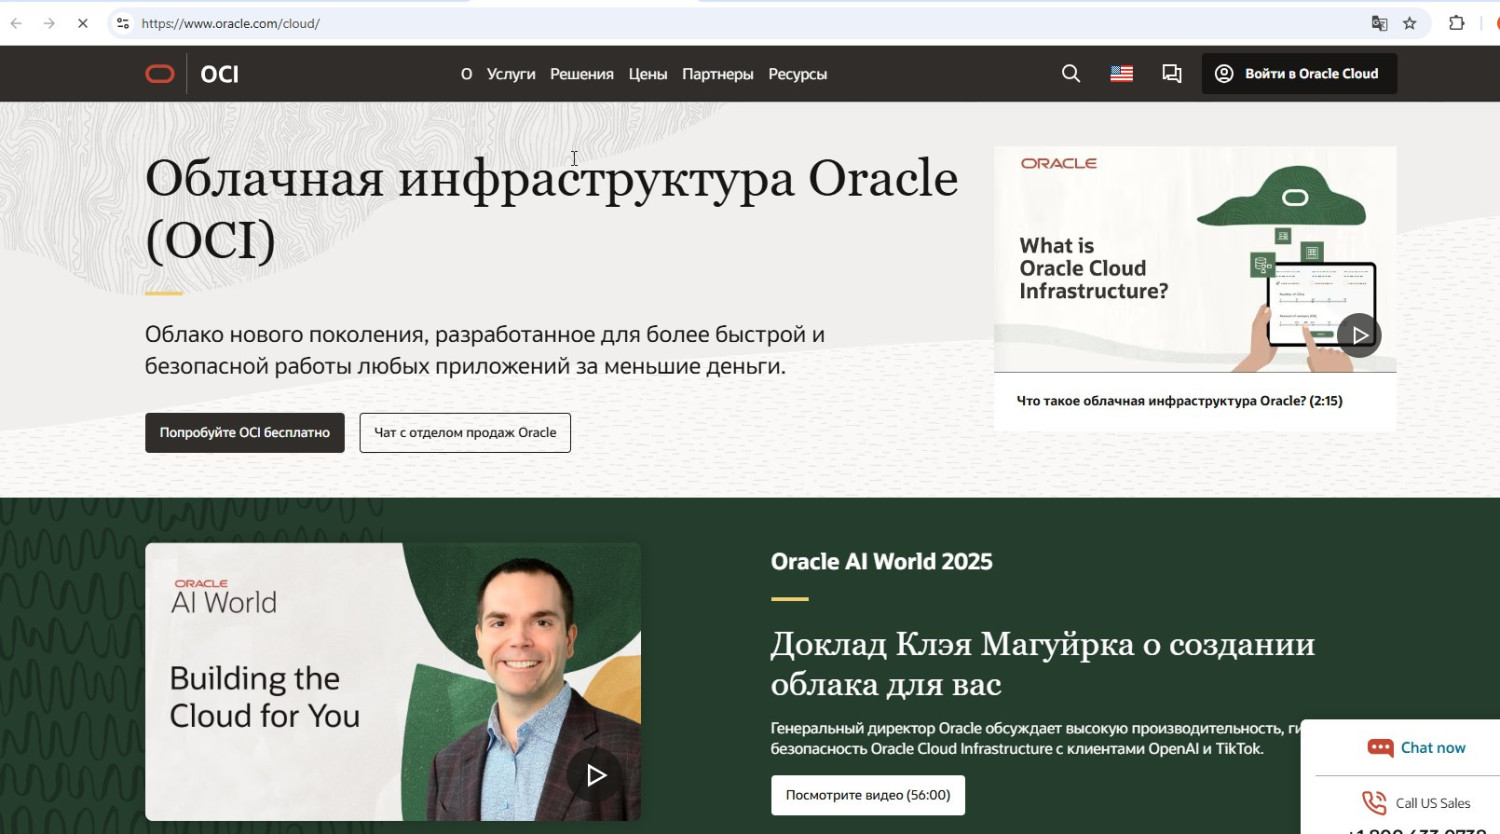Click the Войти в Oracle Cloud button
The height and width of the screenshot is (834, 1500).
pos(1298,74)
